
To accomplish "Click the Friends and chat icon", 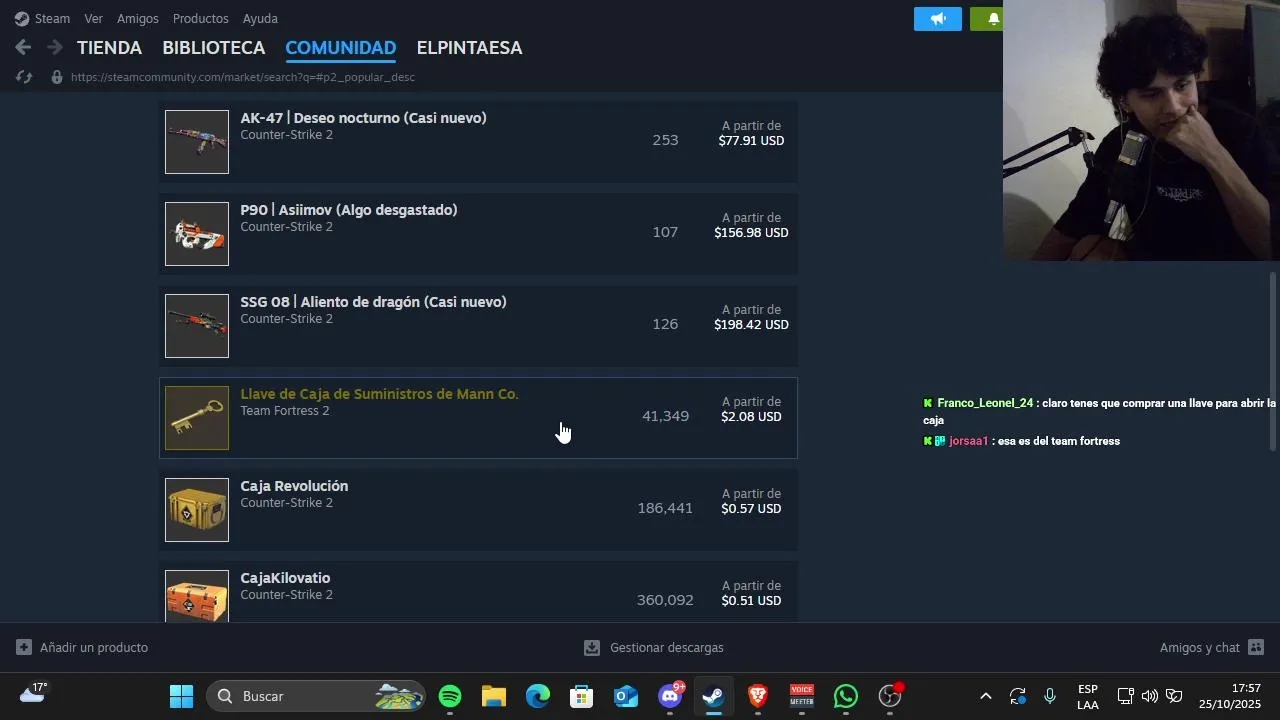I will (1256, 647).
